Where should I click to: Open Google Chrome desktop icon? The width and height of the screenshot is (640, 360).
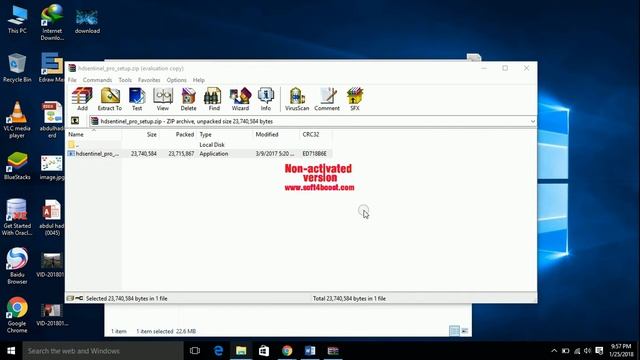pyautogui.click(x=17, y=315)
